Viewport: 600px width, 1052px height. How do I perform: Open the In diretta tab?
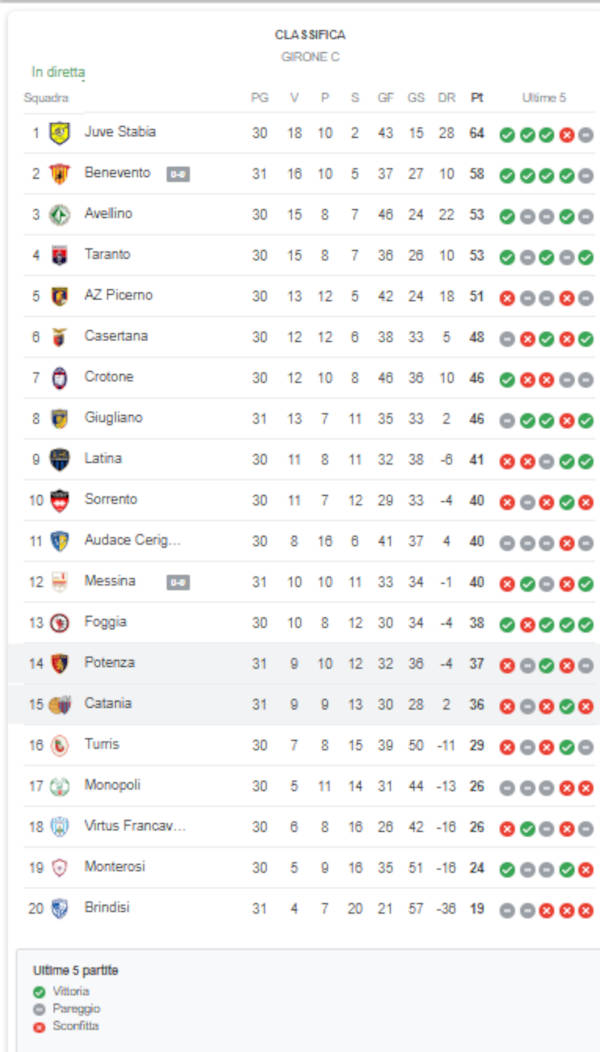point(58,72)
